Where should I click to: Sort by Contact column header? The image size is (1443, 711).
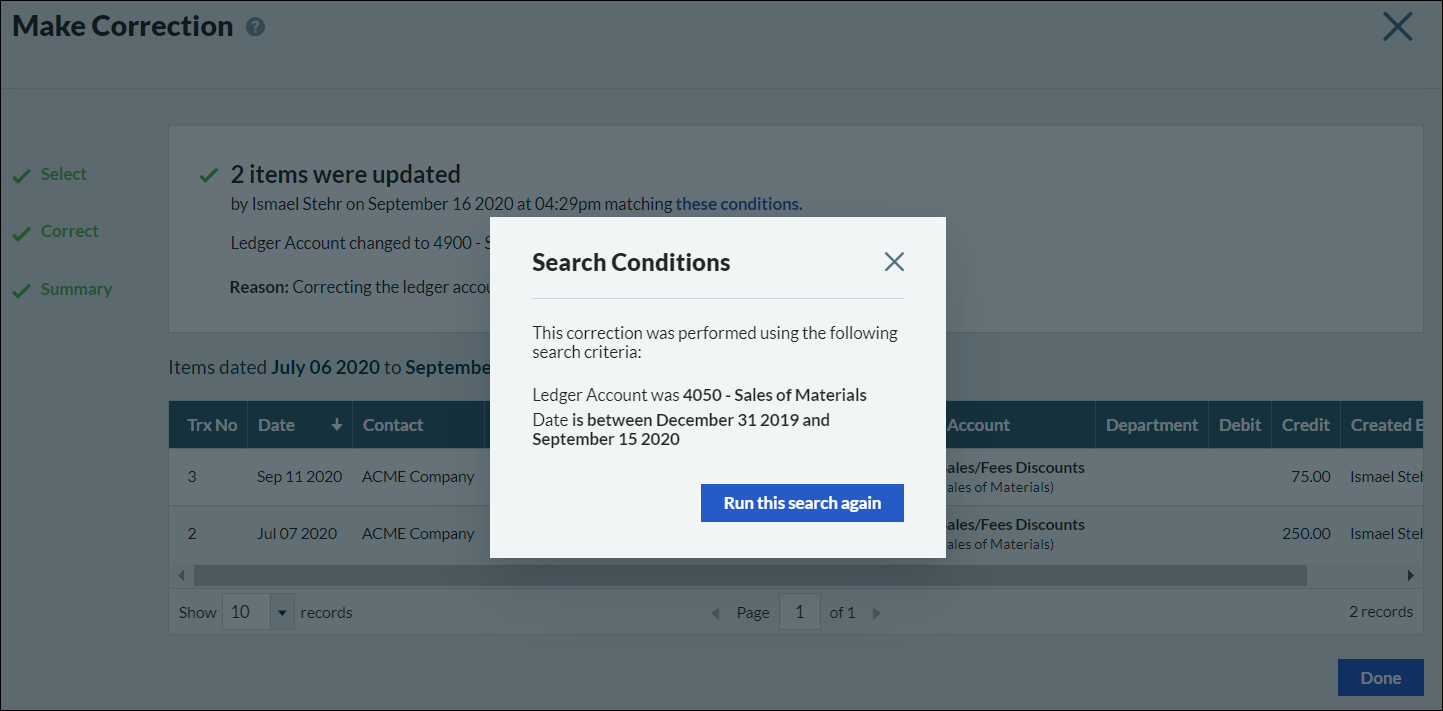(393, 425)
